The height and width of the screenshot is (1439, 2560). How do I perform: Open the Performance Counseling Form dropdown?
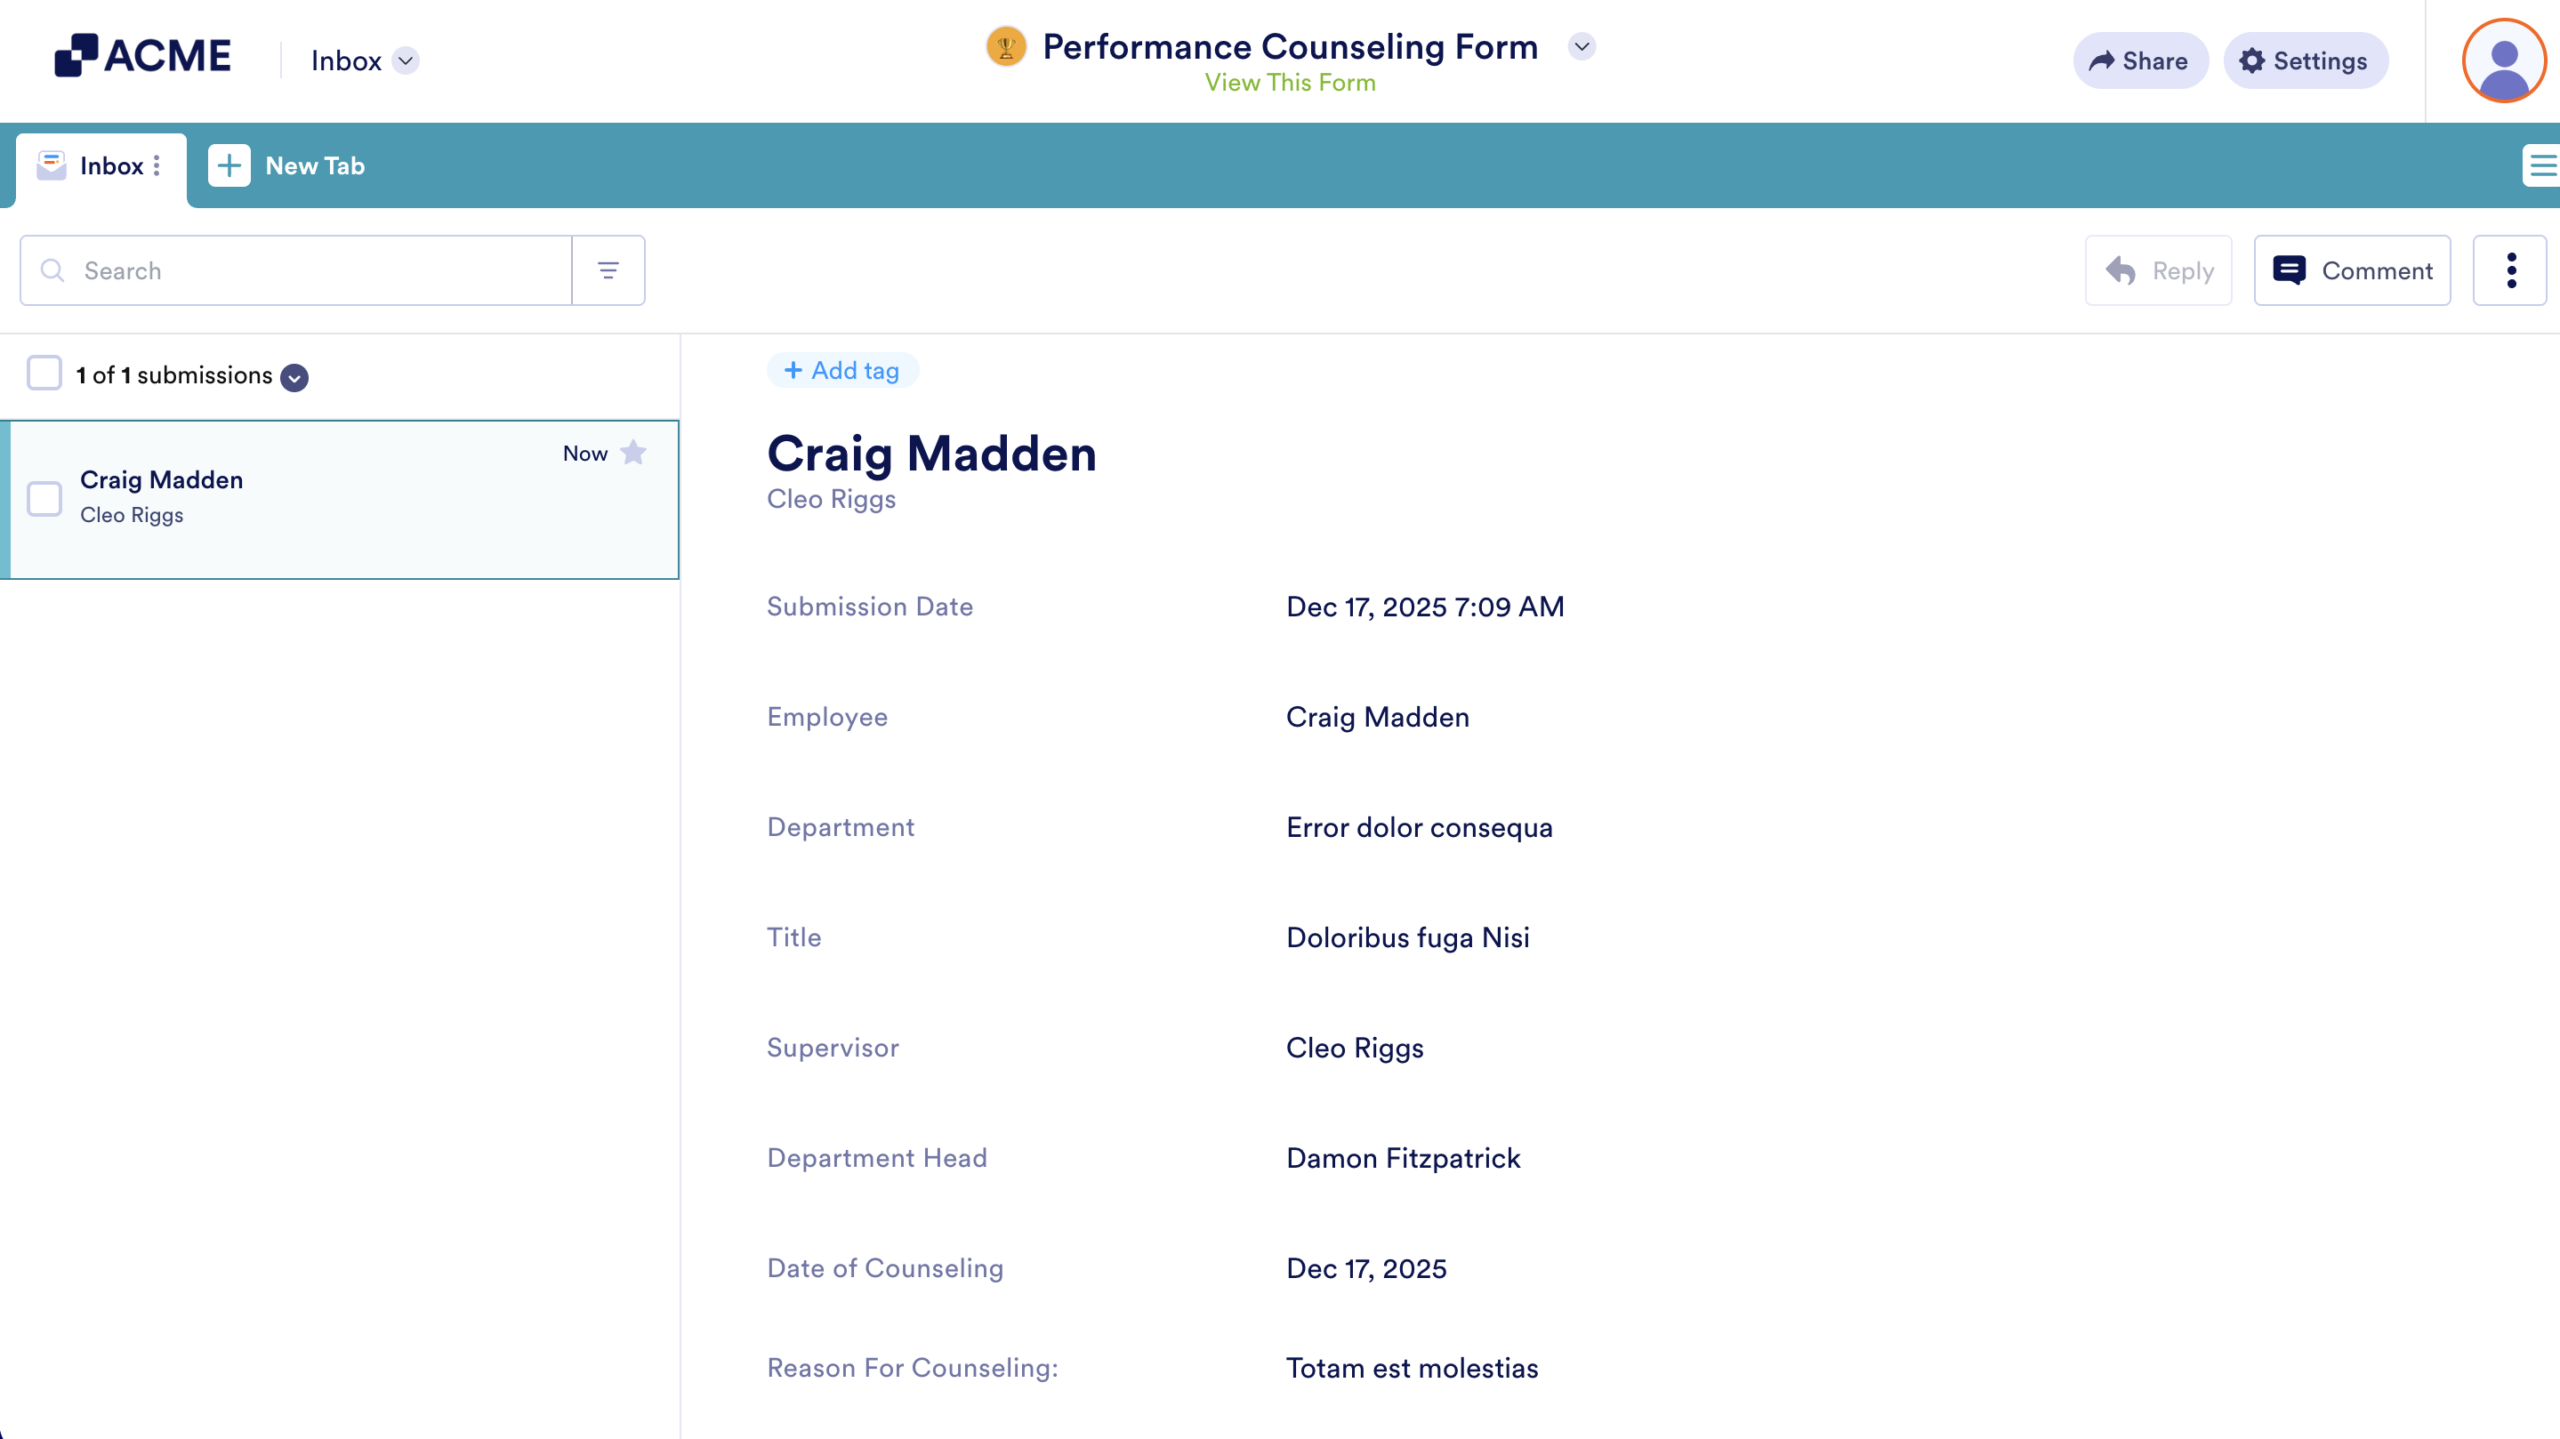[1580, 46]
